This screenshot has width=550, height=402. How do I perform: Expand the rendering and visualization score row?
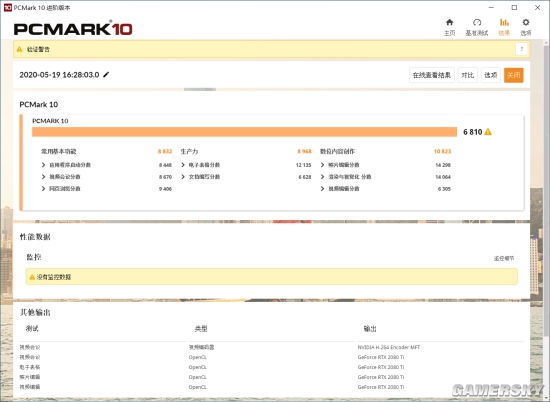point(385,177)
